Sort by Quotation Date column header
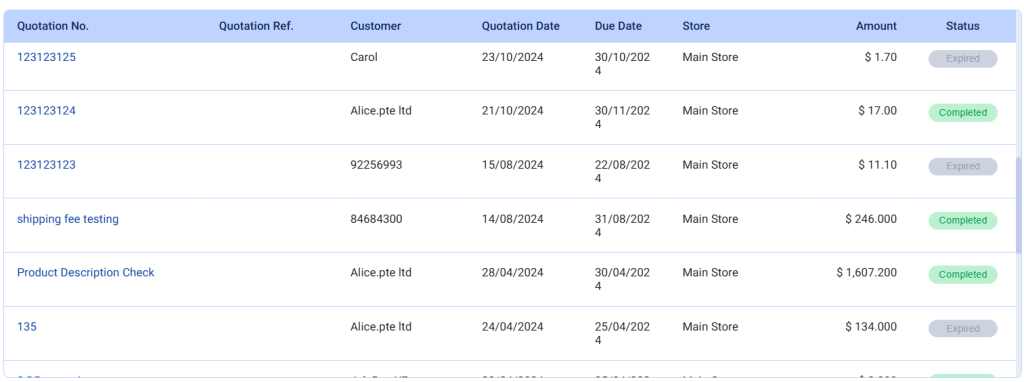The height and width of the screenshot is (382, 1024). pyautogui.click(x=520, y=26)
